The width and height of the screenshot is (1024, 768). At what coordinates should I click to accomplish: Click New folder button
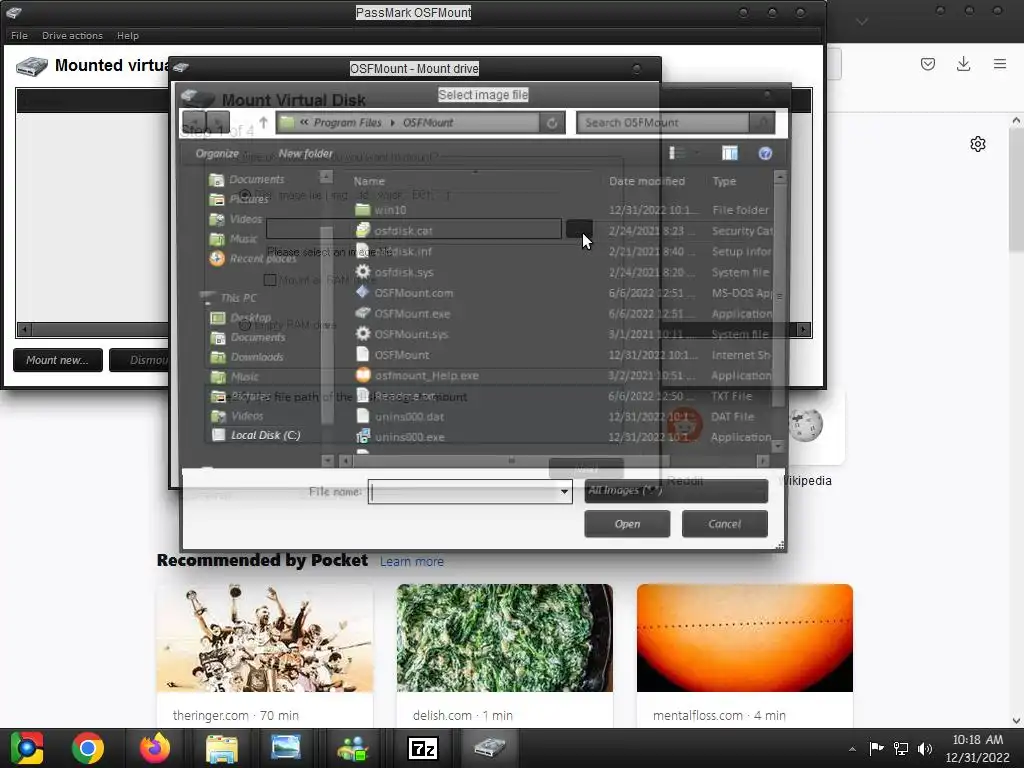coord(305,153)
